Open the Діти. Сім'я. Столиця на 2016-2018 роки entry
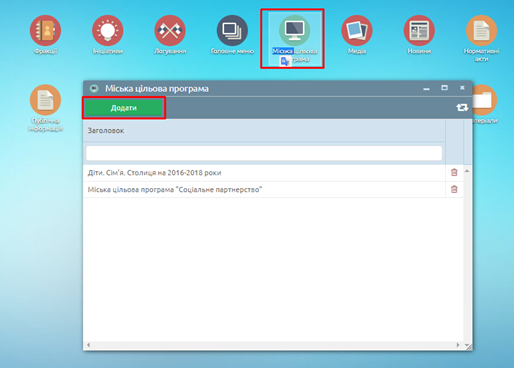The width and height of the screenshot is (514, 368). click(x=154, y=173)
